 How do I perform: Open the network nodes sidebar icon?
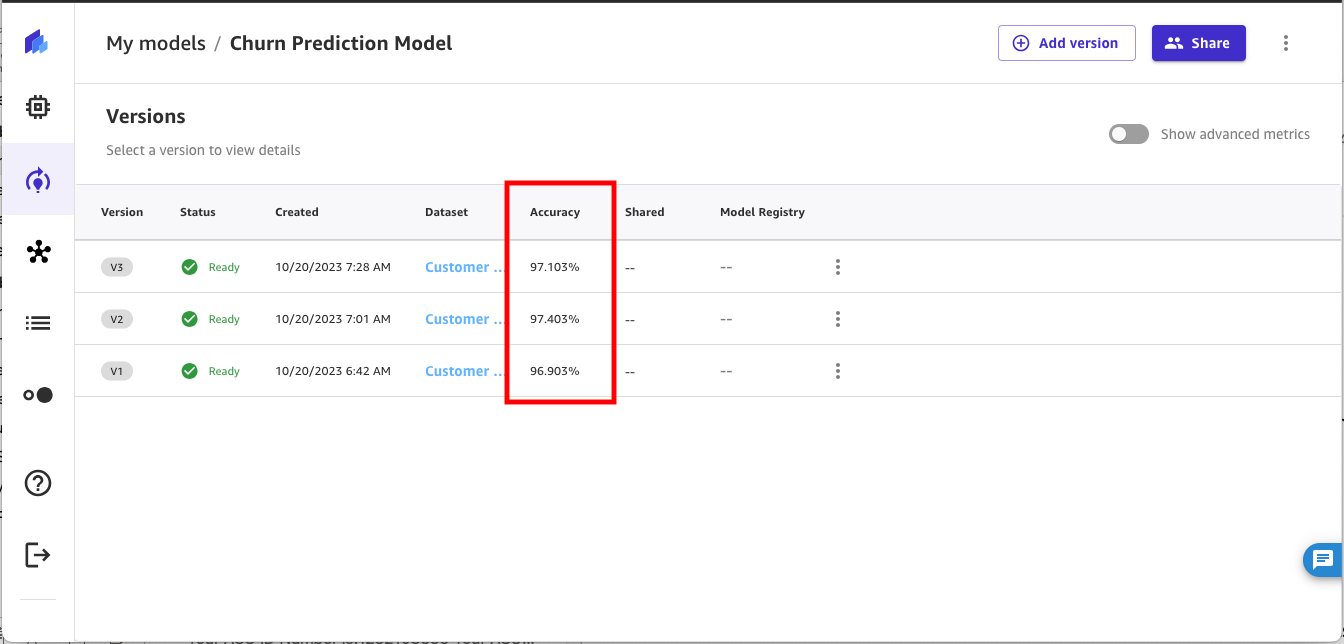[x=38, y=252]
